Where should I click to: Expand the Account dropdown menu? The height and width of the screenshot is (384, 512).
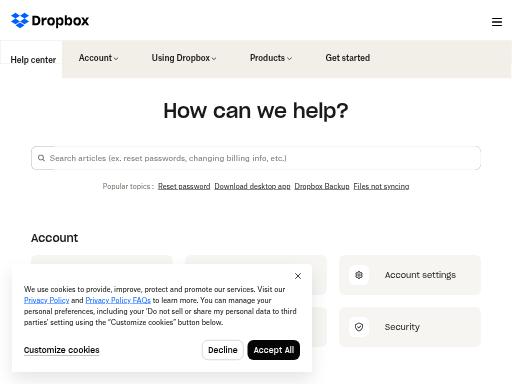click(98, 58)
